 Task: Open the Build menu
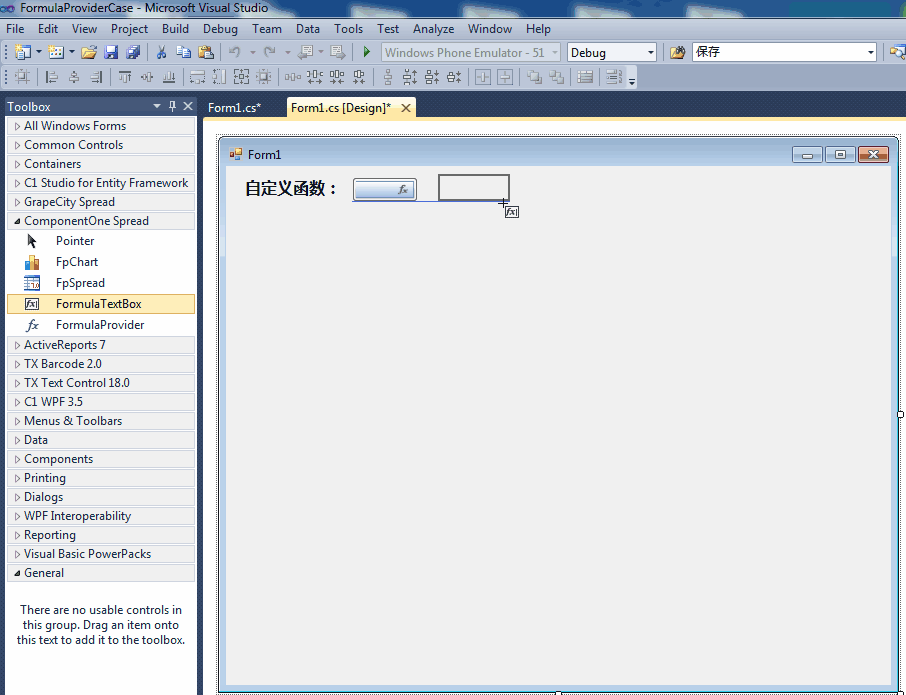pyautogui.click(x=175, y=29)
